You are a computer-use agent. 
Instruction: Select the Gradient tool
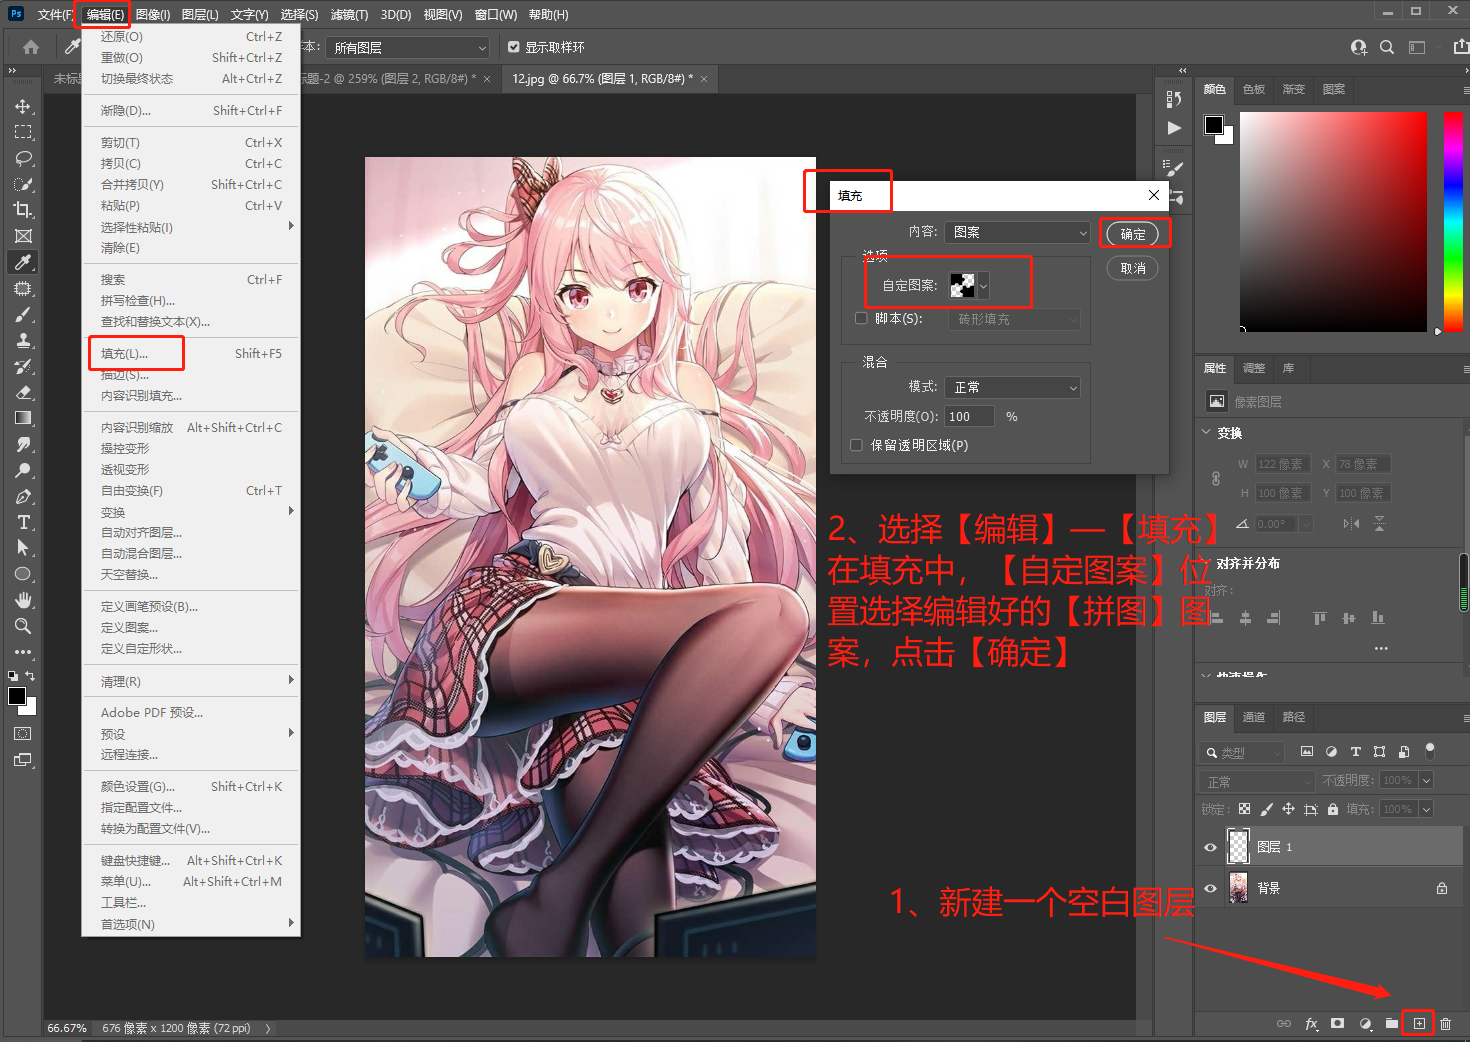tap(23, 418)
